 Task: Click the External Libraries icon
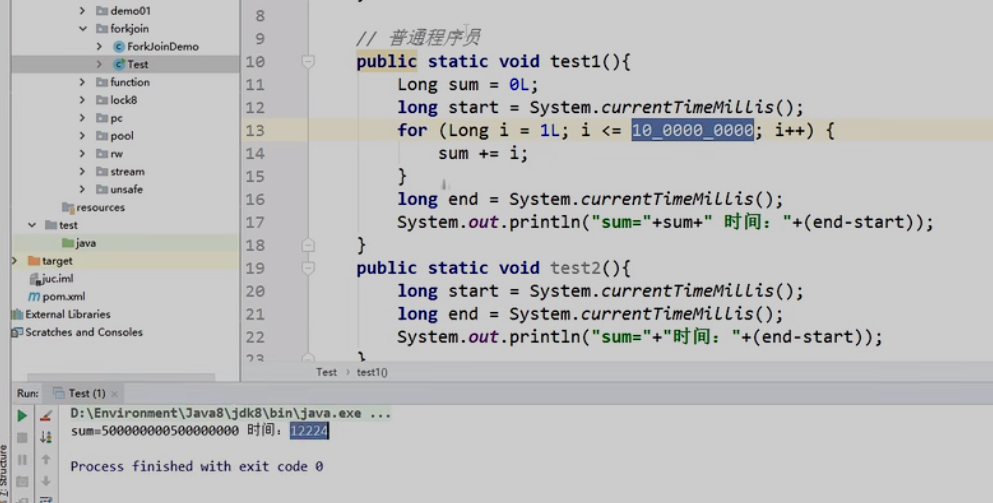tap(17, 314)
